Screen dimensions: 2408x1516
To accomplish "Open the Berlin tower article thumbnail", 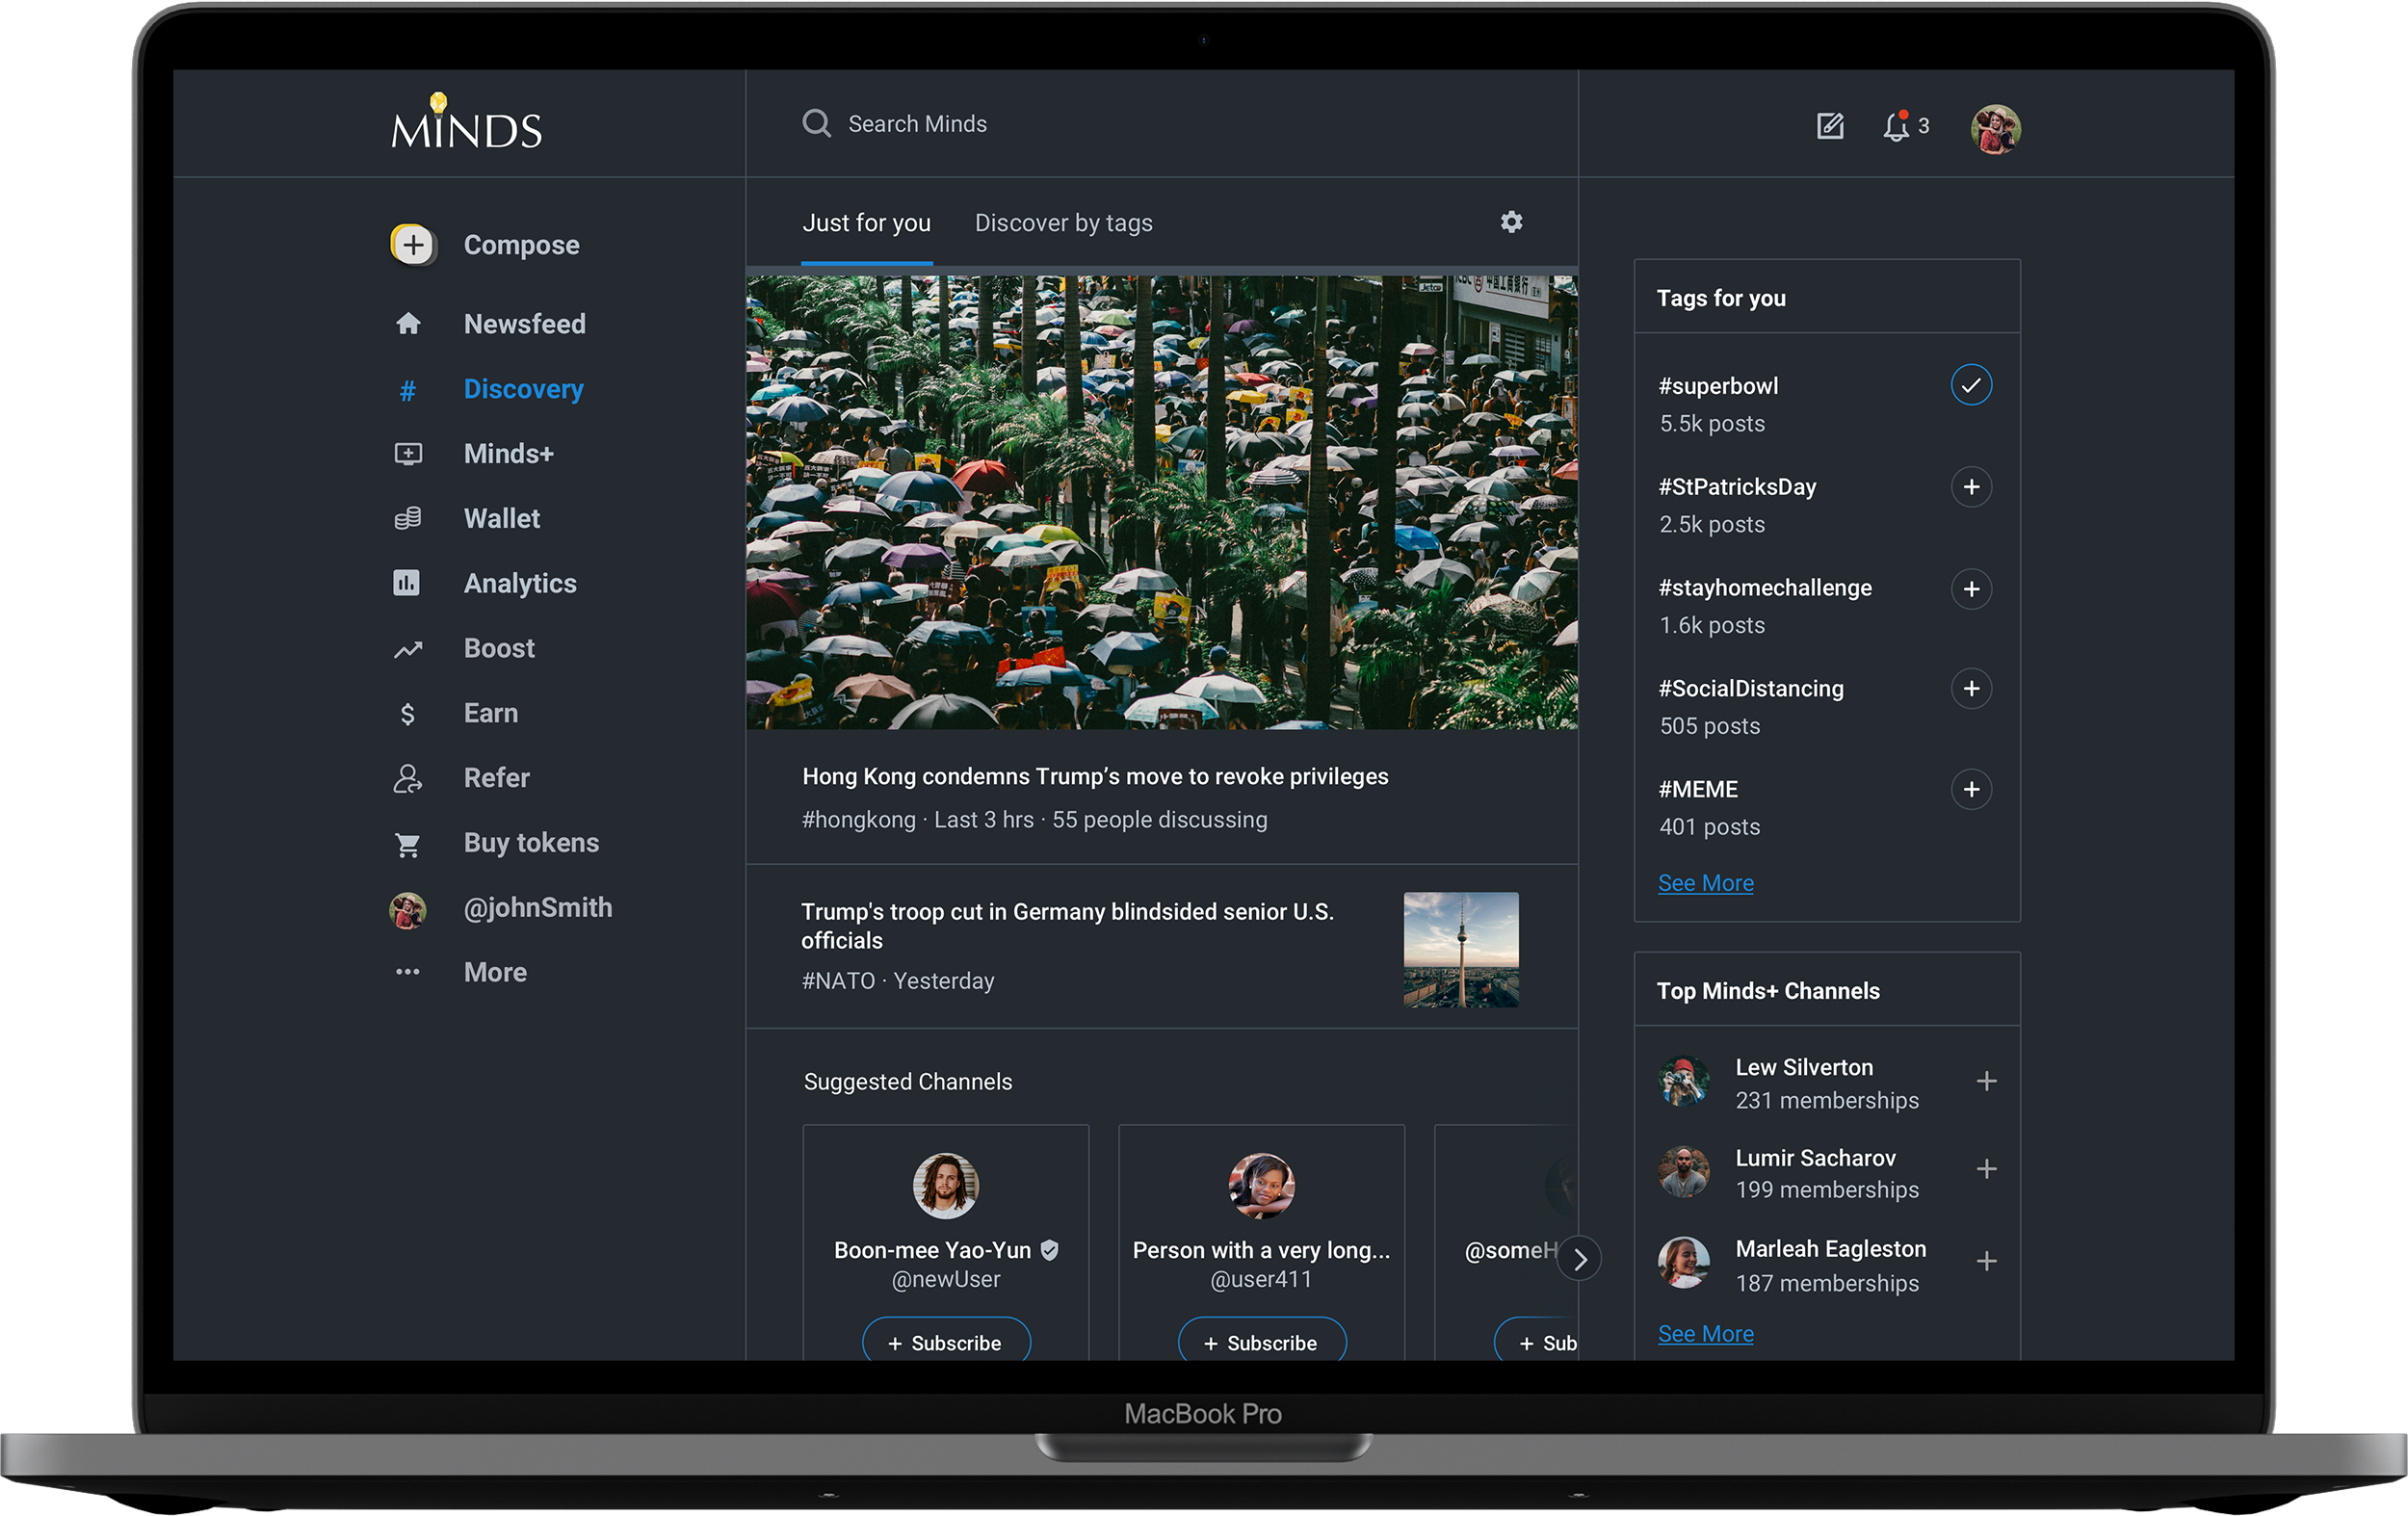I will click(1460, 949).
